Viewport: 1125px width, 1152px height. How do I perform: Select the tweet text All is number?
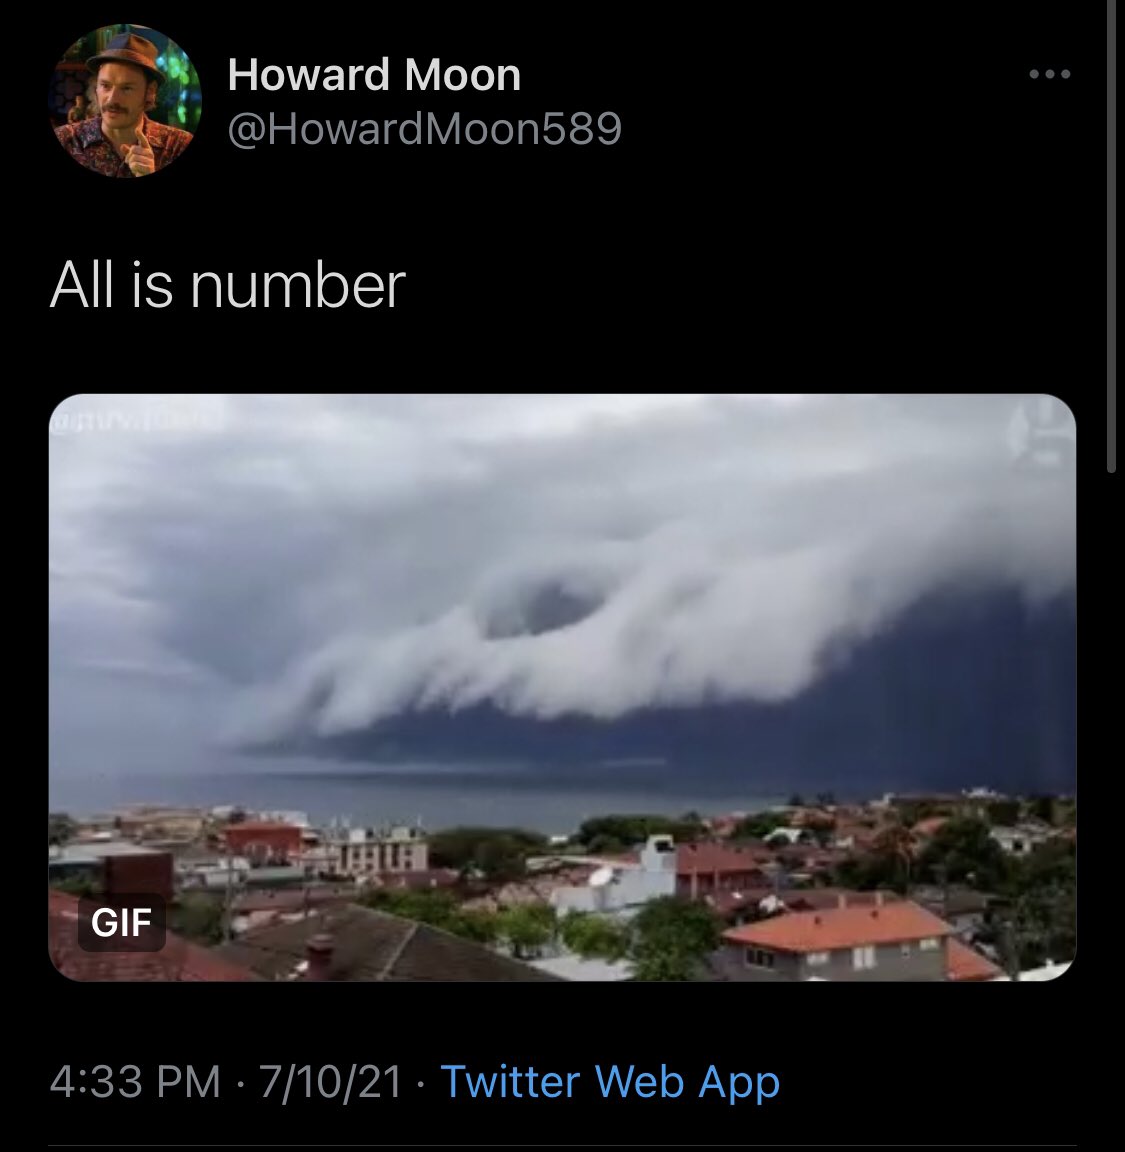click(228, 285)
